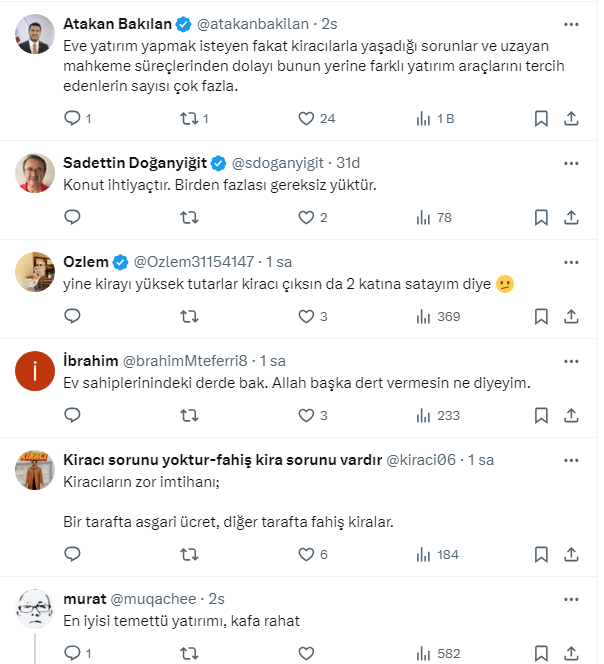
Task: Retweet Ozlem's post
Action: click(x=187, y=316)
